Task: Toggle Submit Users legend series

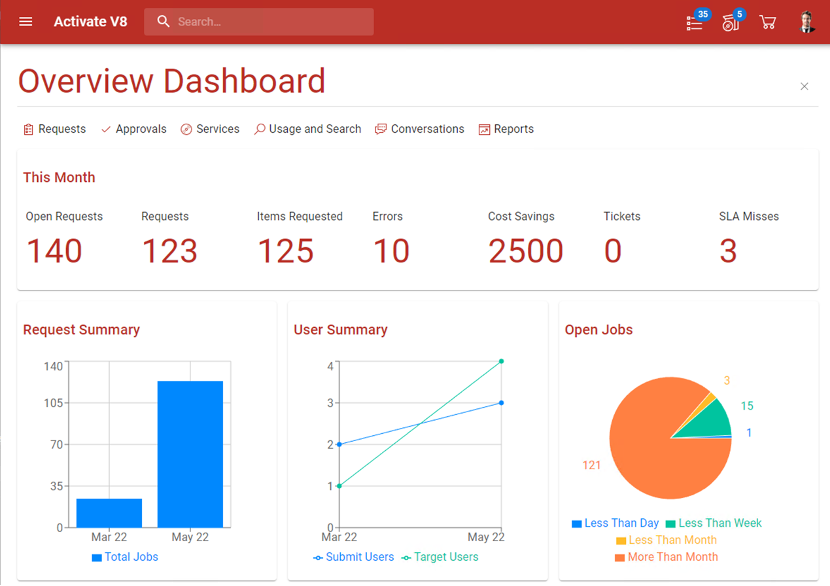Action: click(354, 557)
